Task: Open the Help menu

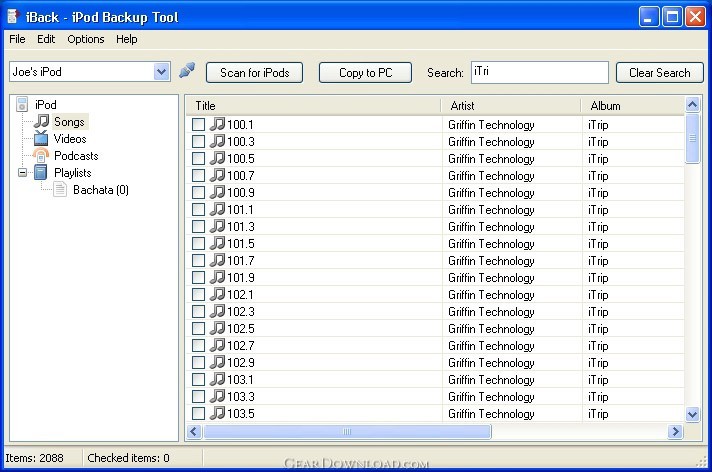Action: click(127, 39)
